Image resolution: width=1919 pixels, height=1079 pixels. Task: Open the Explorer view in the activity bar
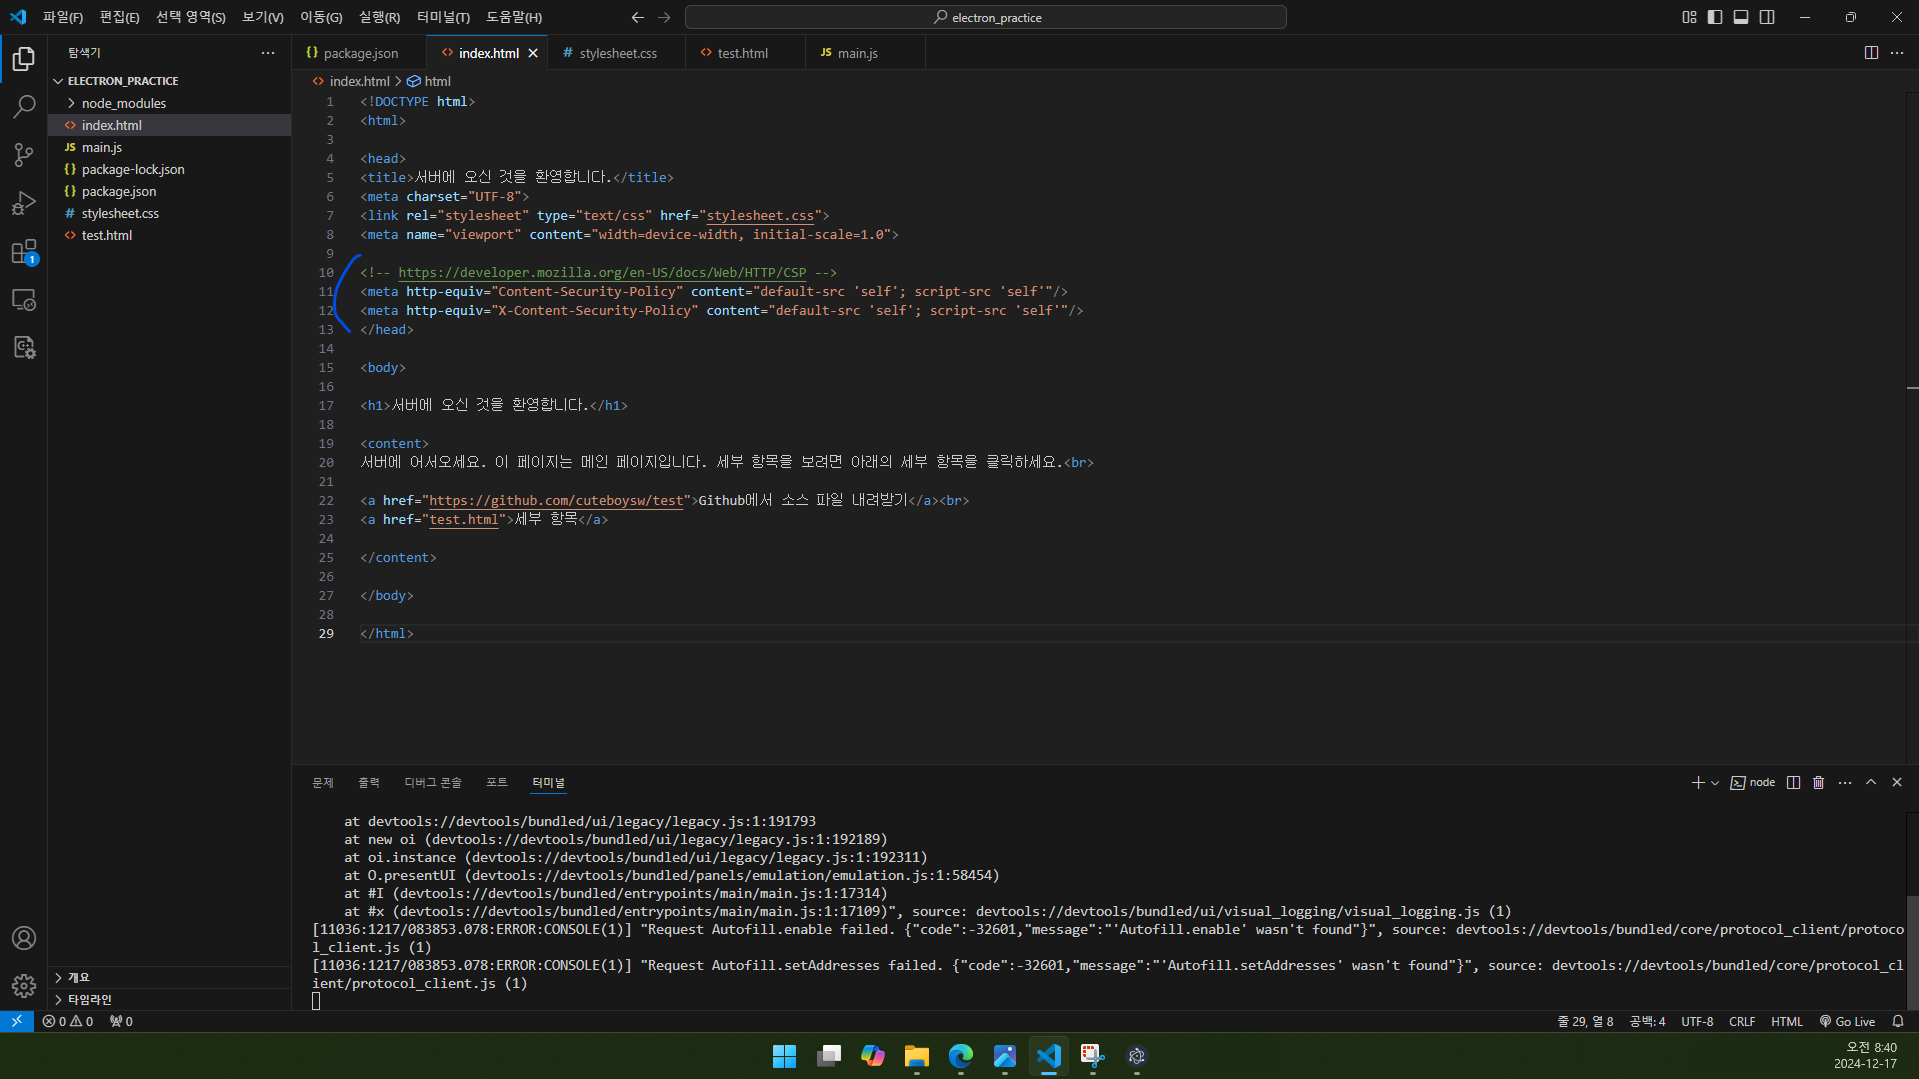point(24,59)
